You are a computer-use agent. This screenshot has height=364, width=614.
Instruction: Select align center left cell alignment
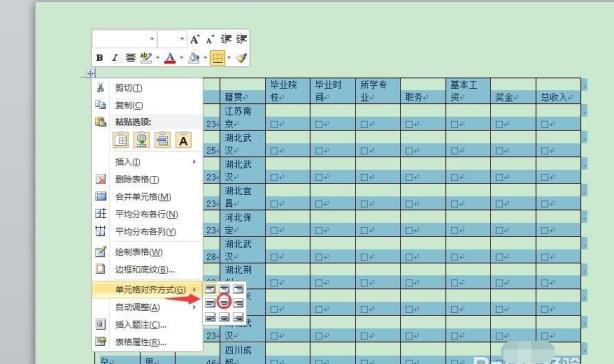[x=210, y=303]
